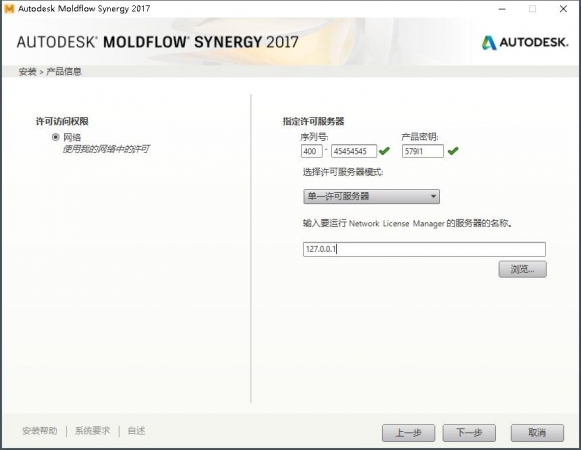Viewport: 581px width, 450px height.
Task: Minimize the installer window
Action: [x=502, y=9]
